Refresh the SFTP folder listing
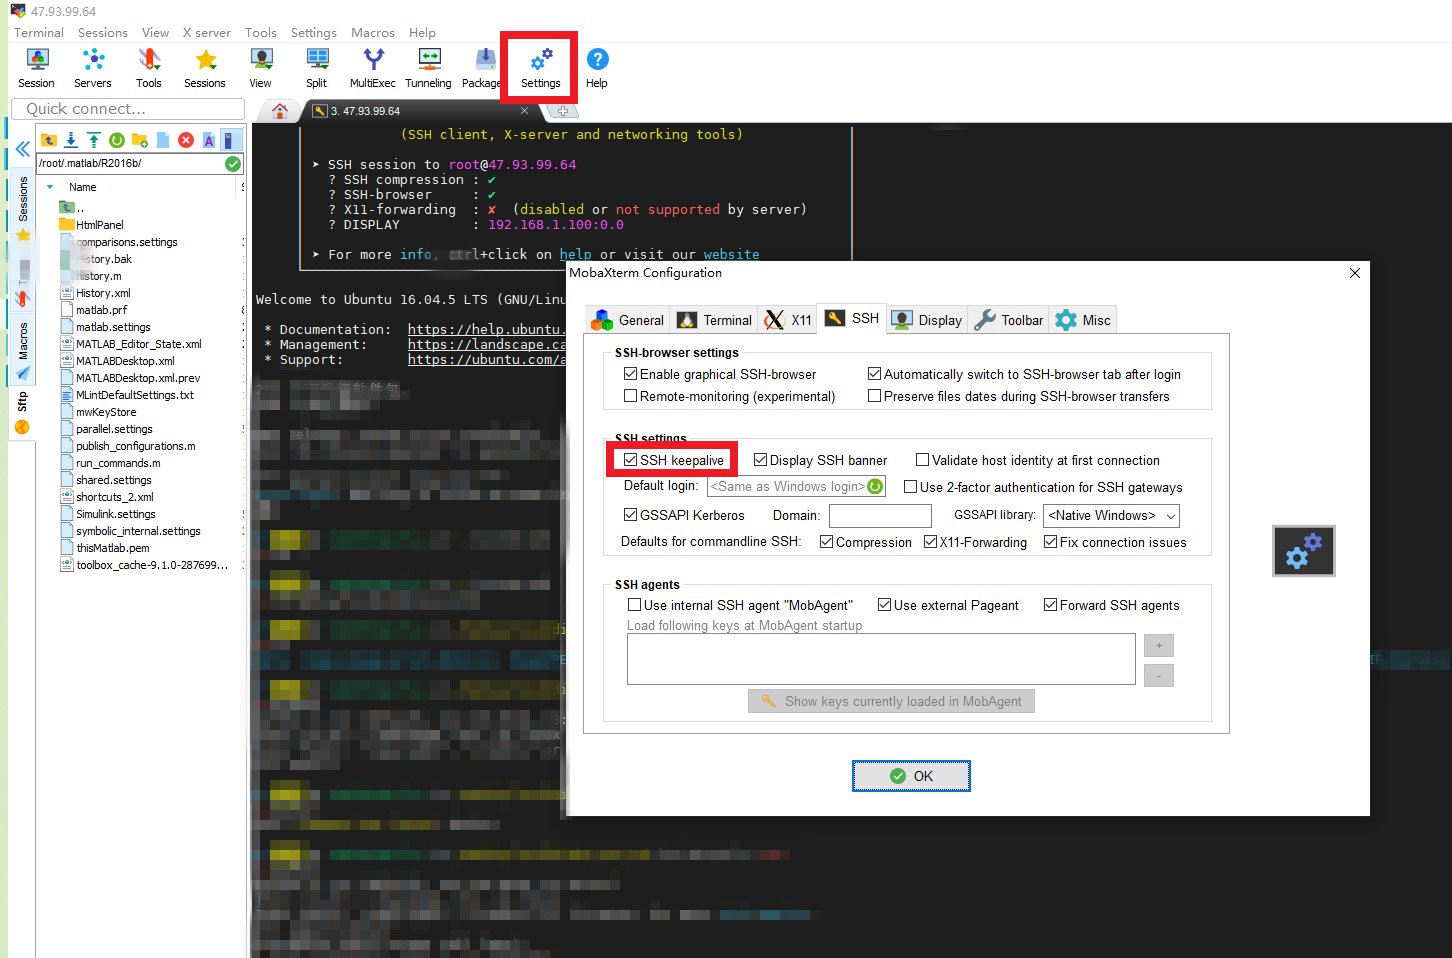The image size is (1452, 958). (116, 140)
